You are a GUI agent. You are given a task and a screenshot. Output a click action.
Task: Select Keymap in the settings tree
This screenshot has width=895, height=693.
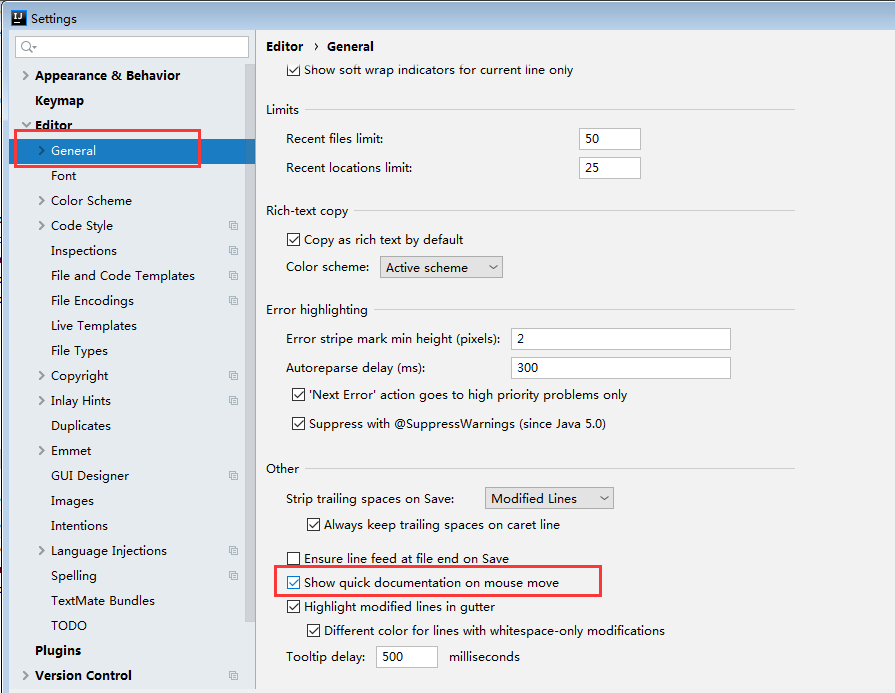pyautogui.click(x=59, y=101)
